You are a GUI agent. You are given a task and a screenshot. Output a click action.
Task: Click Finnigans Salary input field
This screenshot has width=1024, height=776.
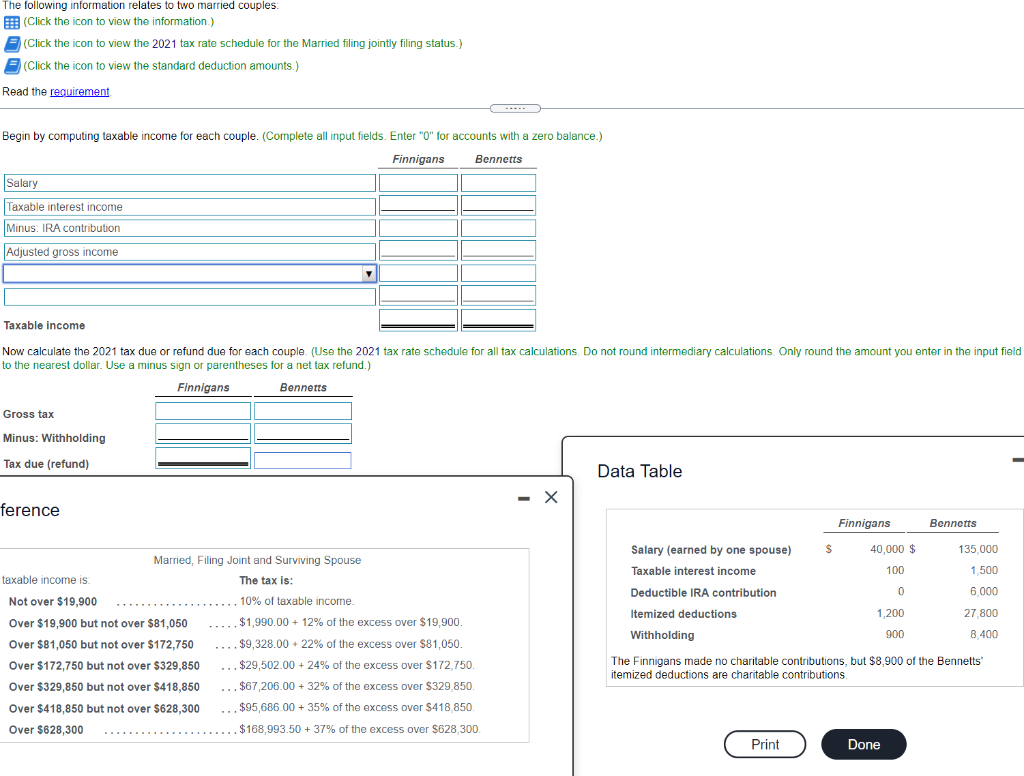418,183
